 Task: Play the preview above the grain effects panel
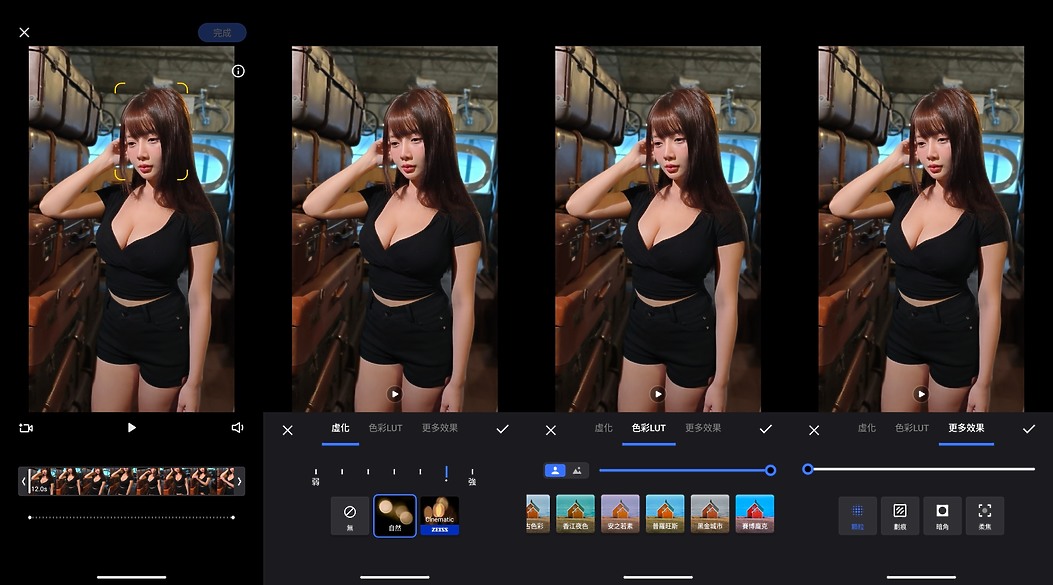pos(921,394)
